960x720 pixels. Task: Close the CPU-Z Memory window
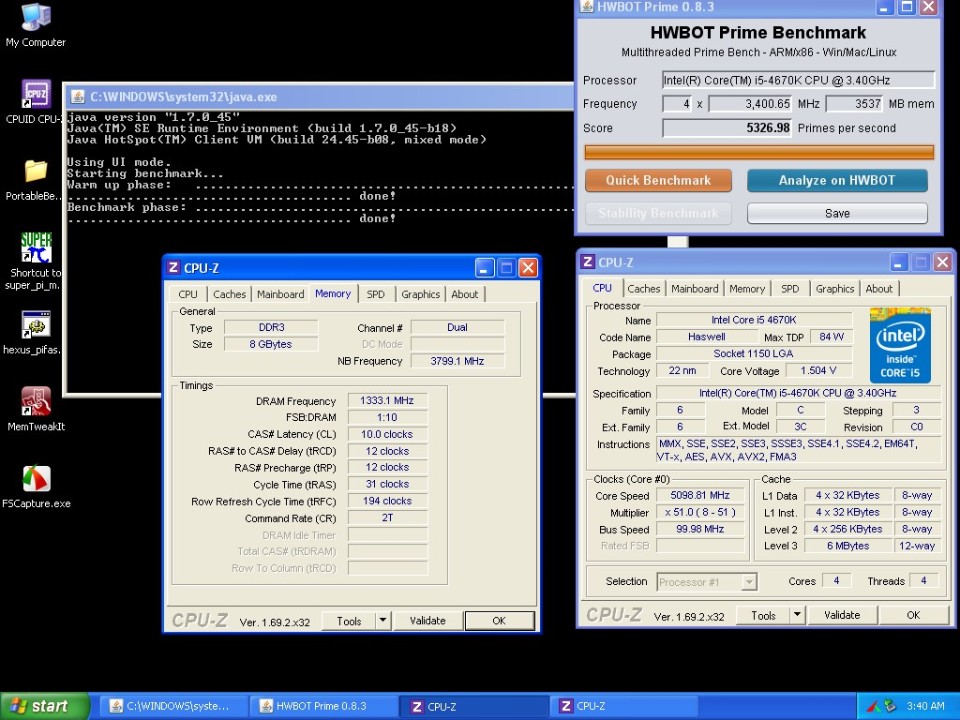pos(528,268)
